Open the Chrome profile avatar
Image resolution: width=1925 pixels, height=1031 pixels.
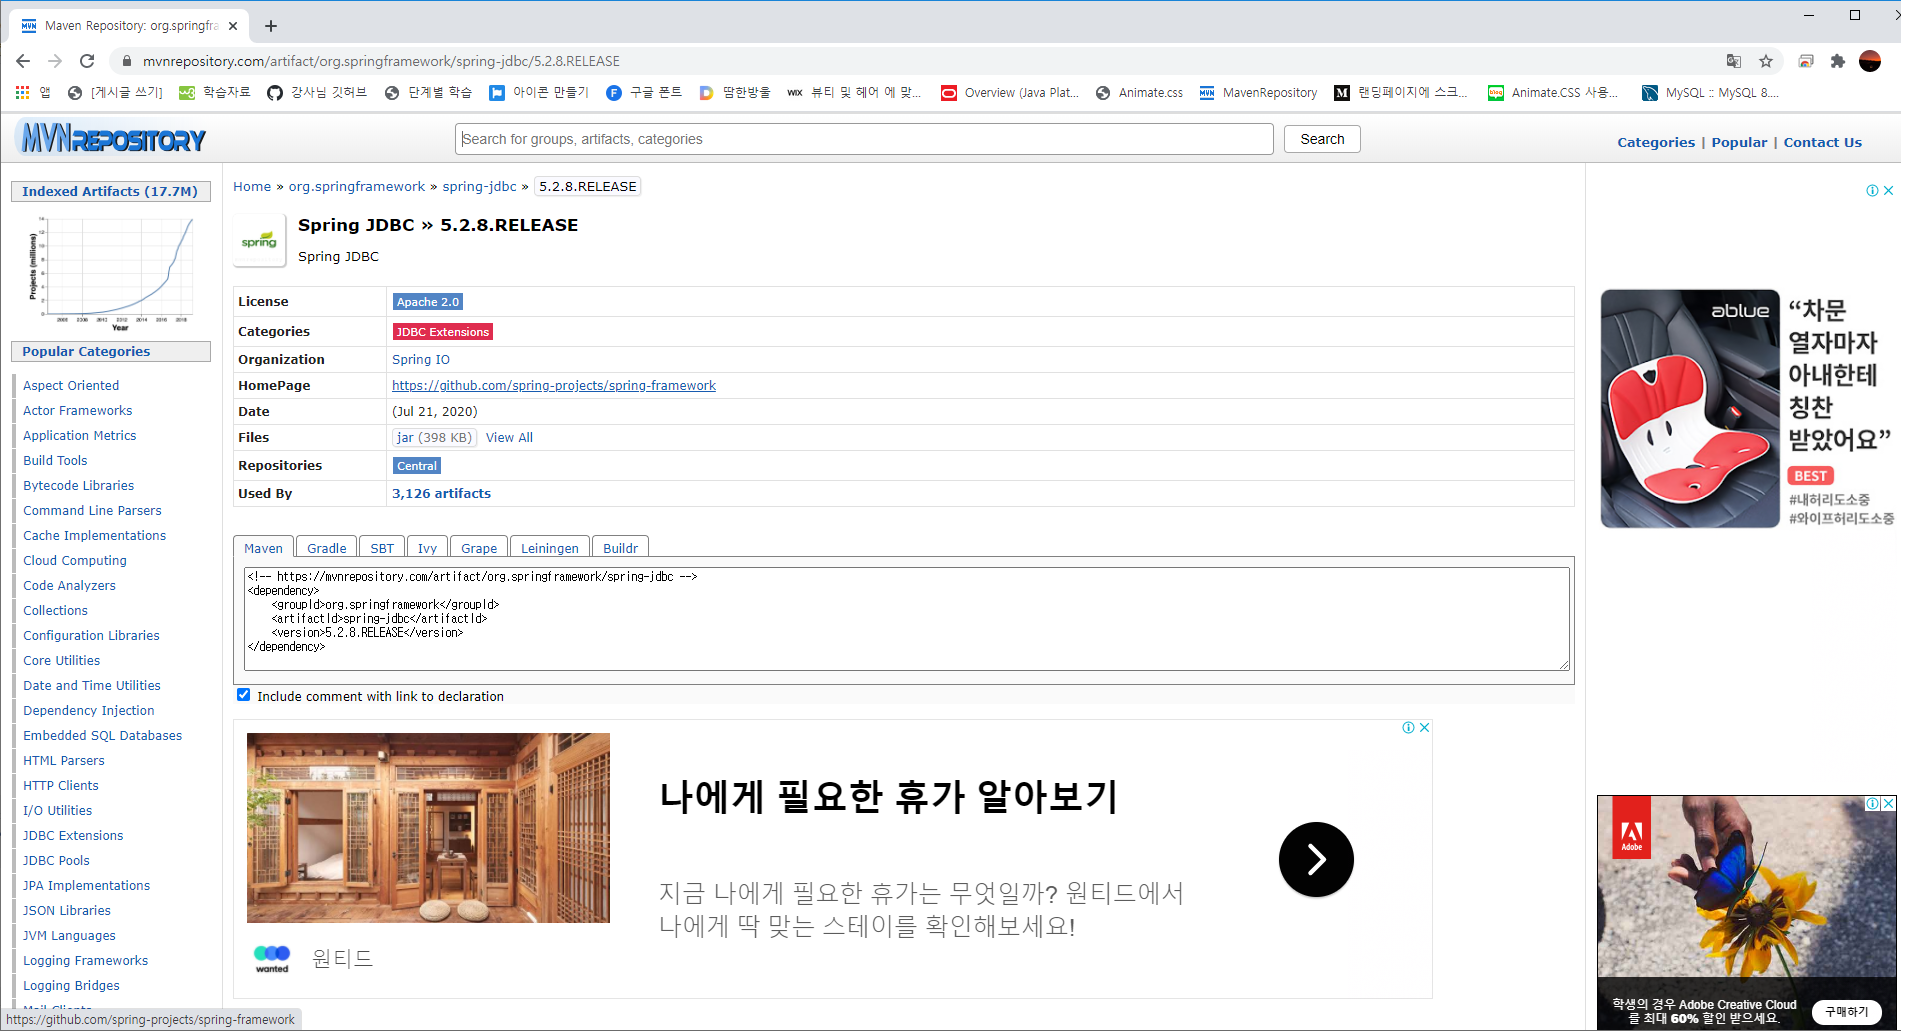[x=1870, y=61]
